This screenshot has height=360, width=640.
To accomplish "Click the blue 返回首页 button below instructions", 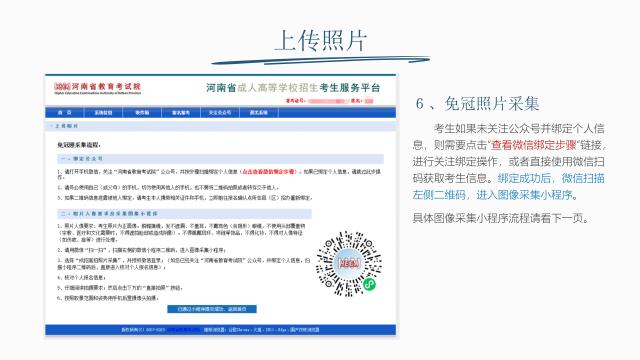I will coord(212,309).
